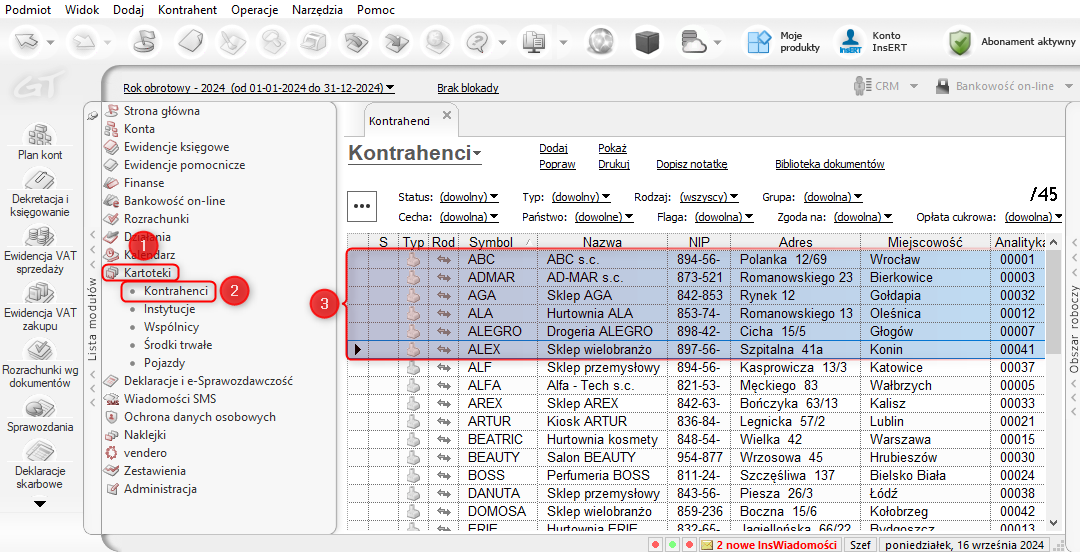The image size is (1080, 552).
Task: Expand the Status filter dropdown
Action: (468, 197)
